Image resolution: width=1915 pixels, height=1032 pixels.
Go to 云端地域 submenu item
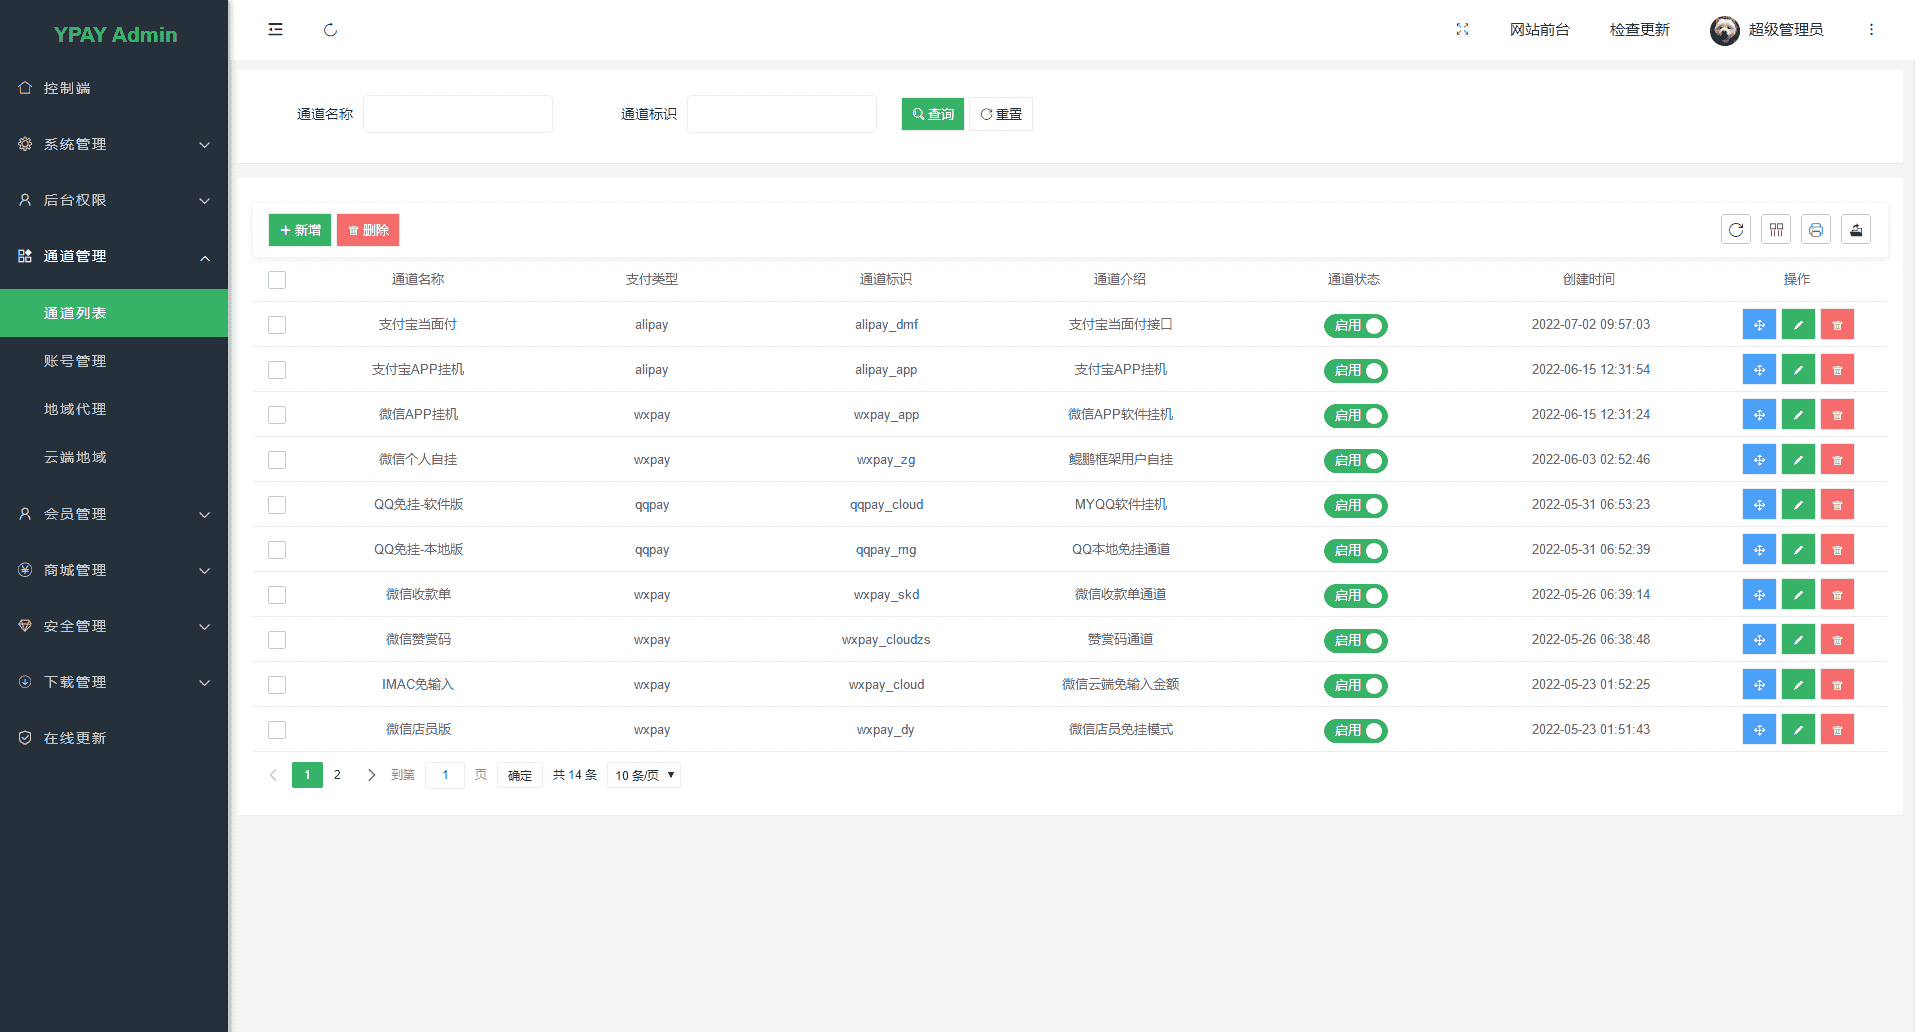(75, 457)
